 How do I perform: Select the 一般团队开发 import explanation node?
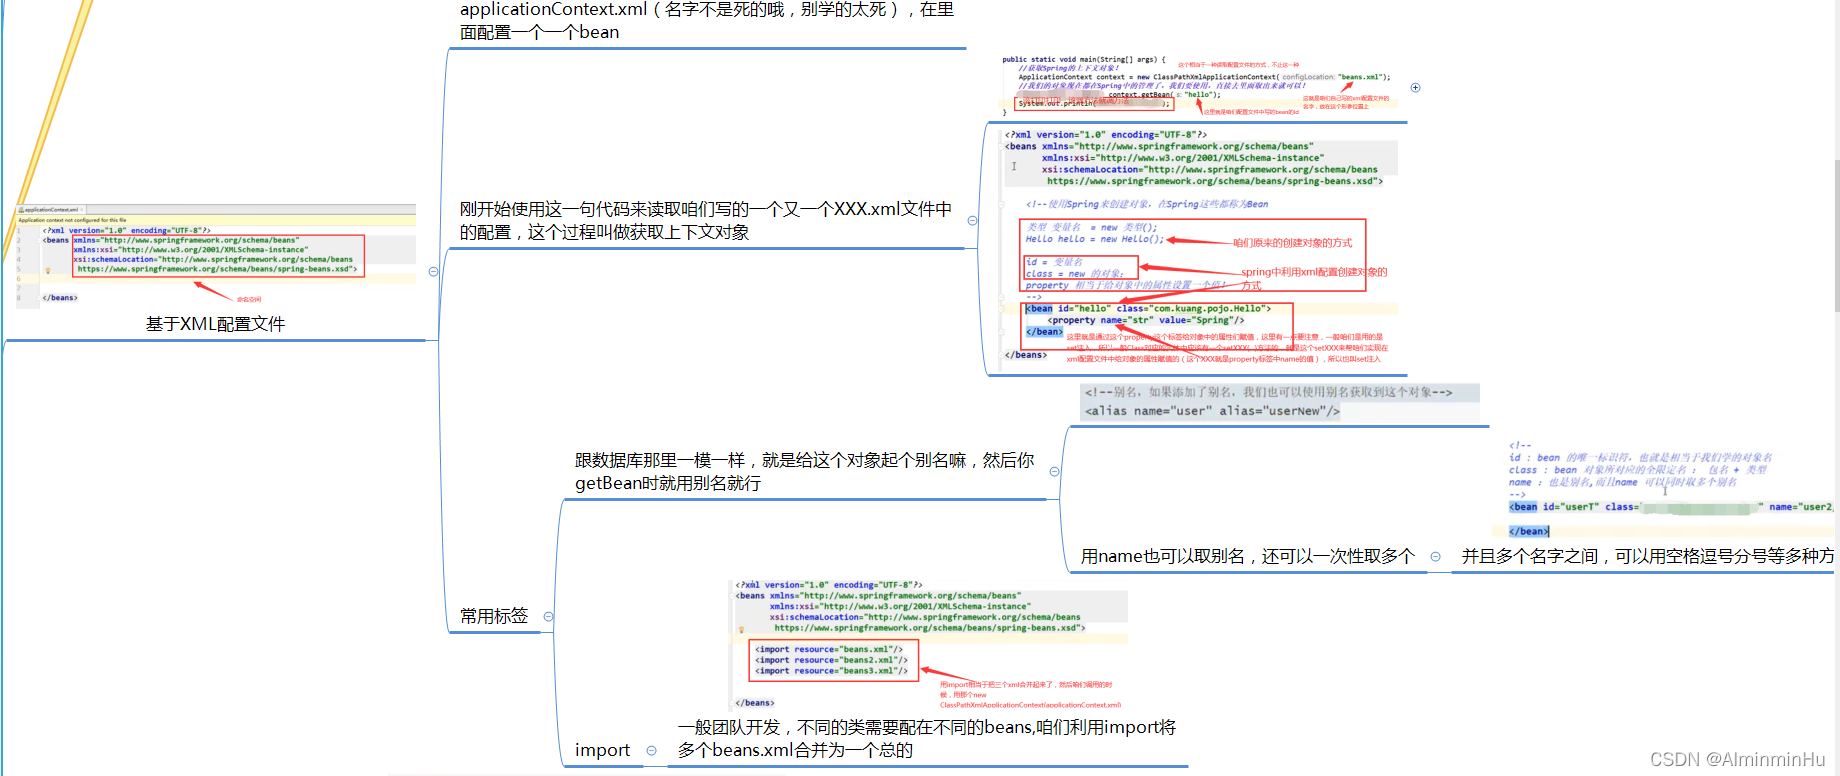coord(927,739)
